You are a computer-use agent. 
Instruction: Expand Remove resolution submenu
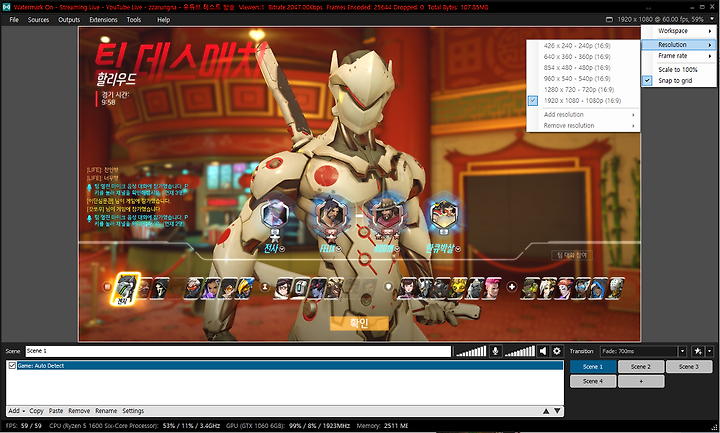coord(582,125)
